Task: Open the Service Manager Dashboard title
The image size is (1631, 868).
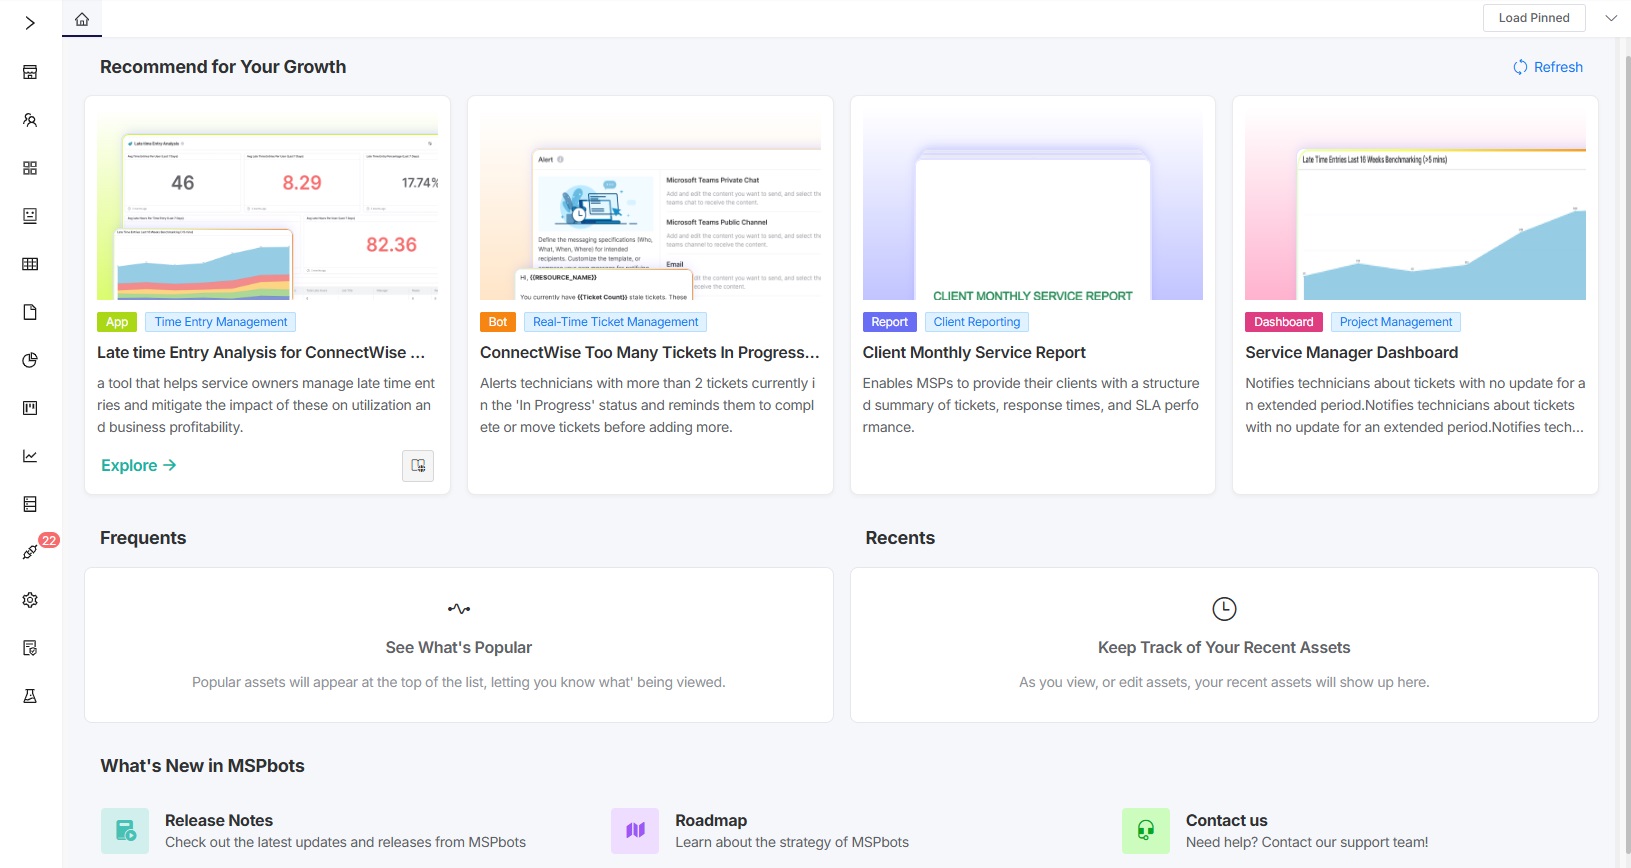Action: click(x=1351, y=352)
